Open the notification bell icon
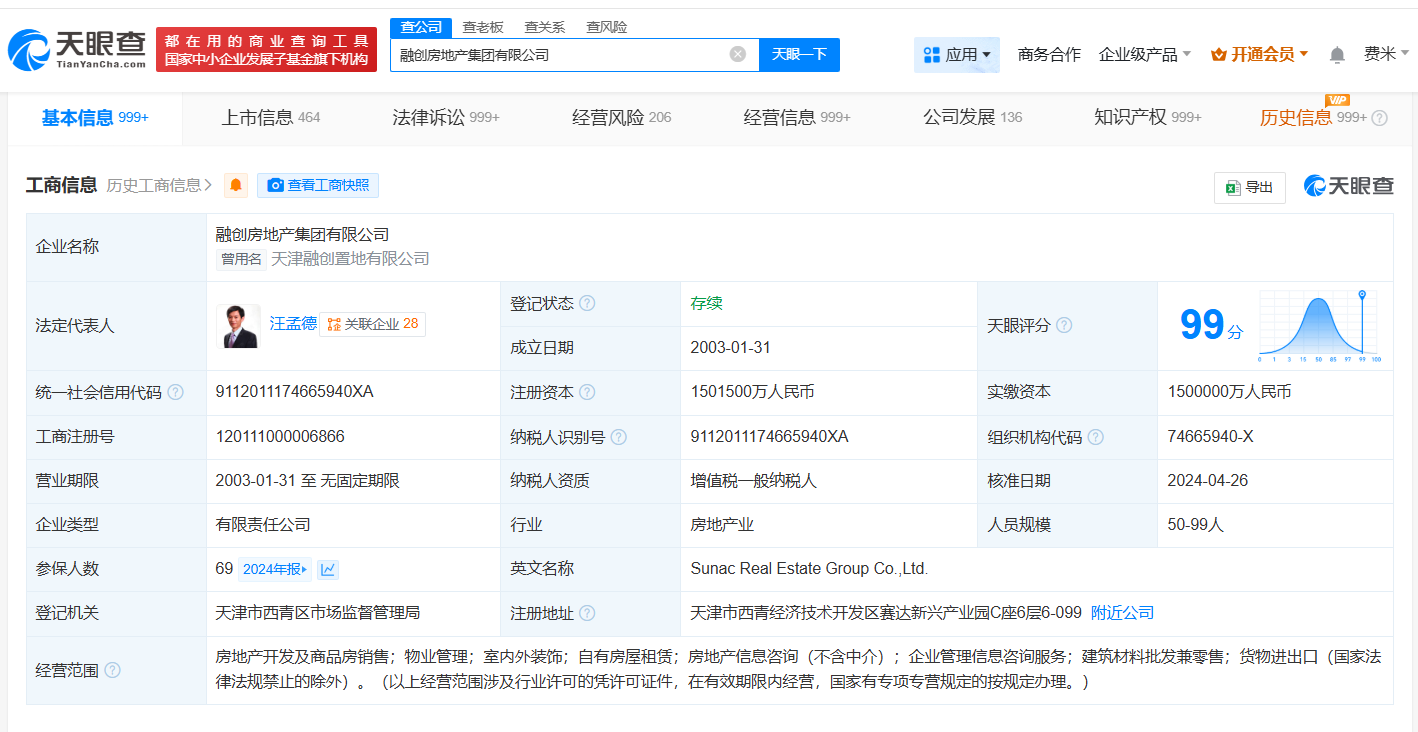1418x732 pixels. pos(1337,55)
